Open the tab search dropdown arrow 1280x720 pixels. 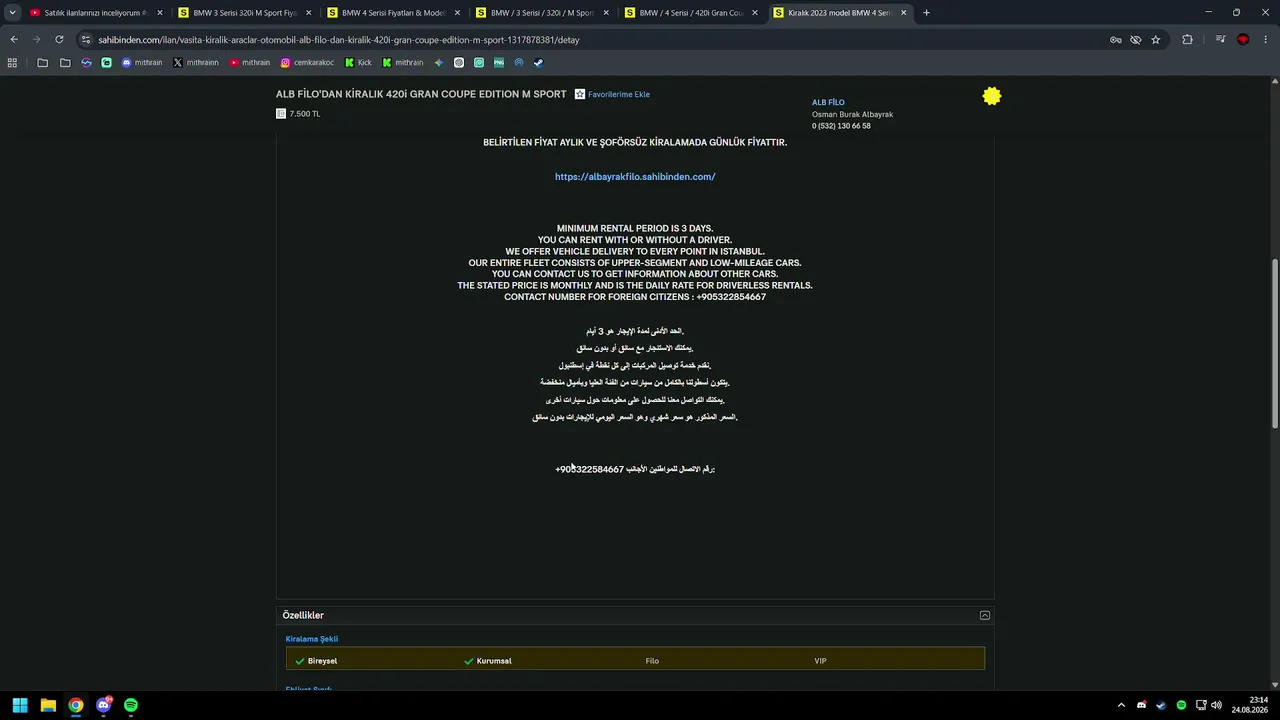point(12,13)
